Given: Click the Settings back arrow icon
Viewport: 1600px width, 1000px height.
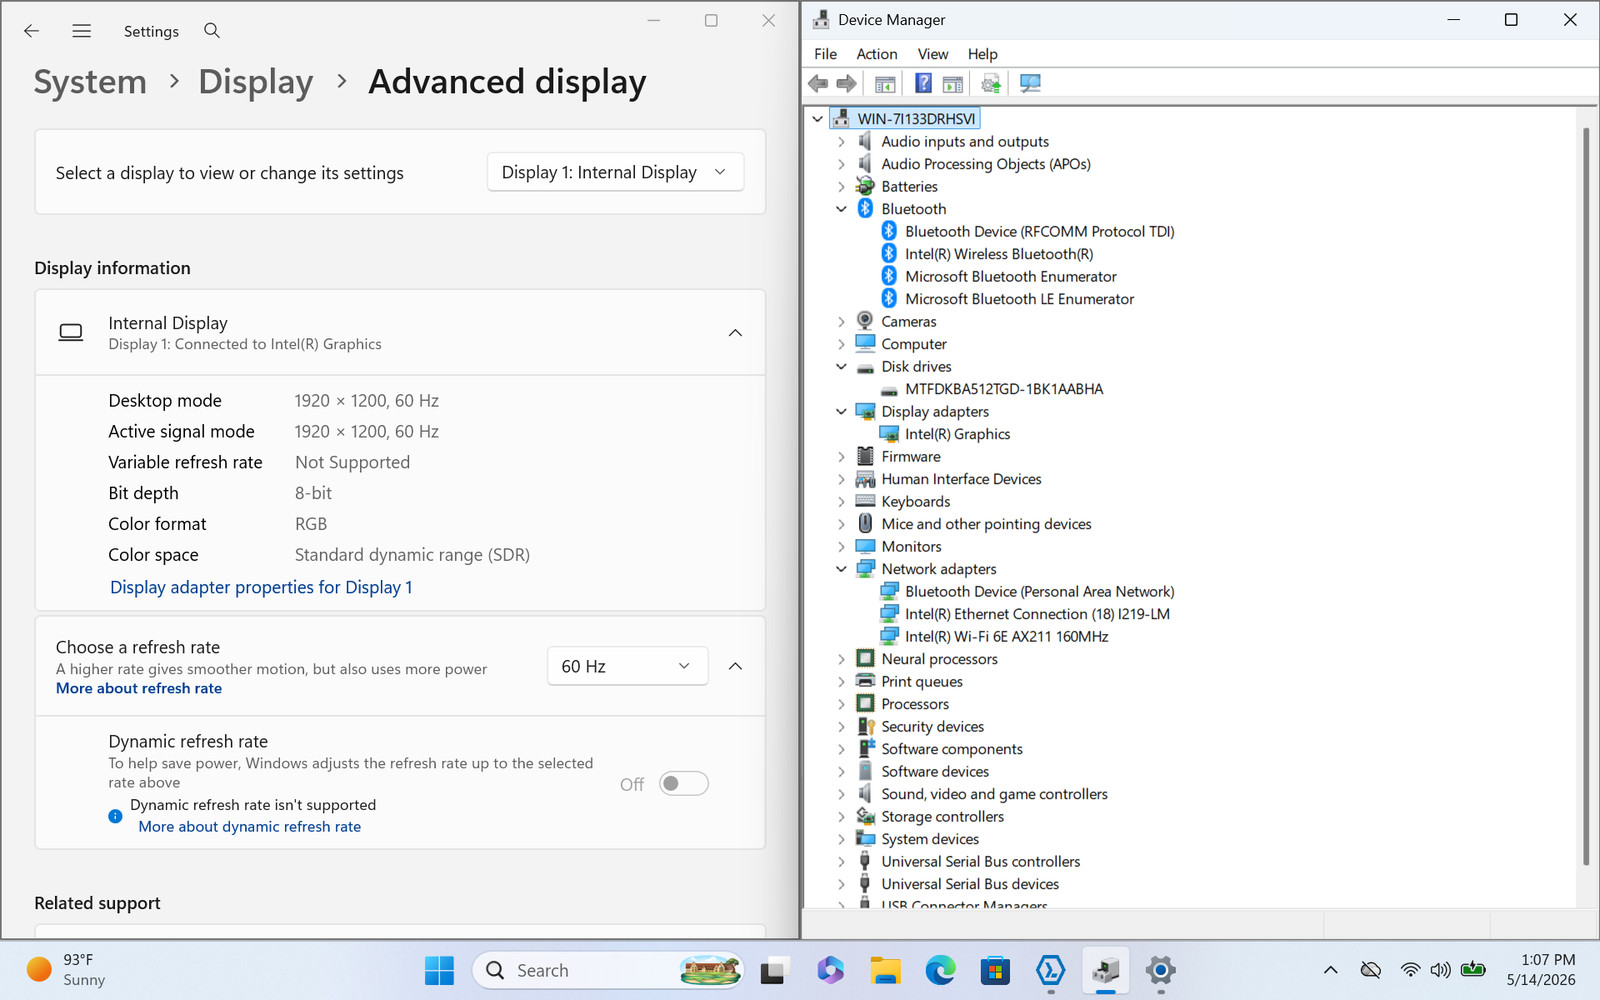Looking at the screenshot, I should pos(31,31).
